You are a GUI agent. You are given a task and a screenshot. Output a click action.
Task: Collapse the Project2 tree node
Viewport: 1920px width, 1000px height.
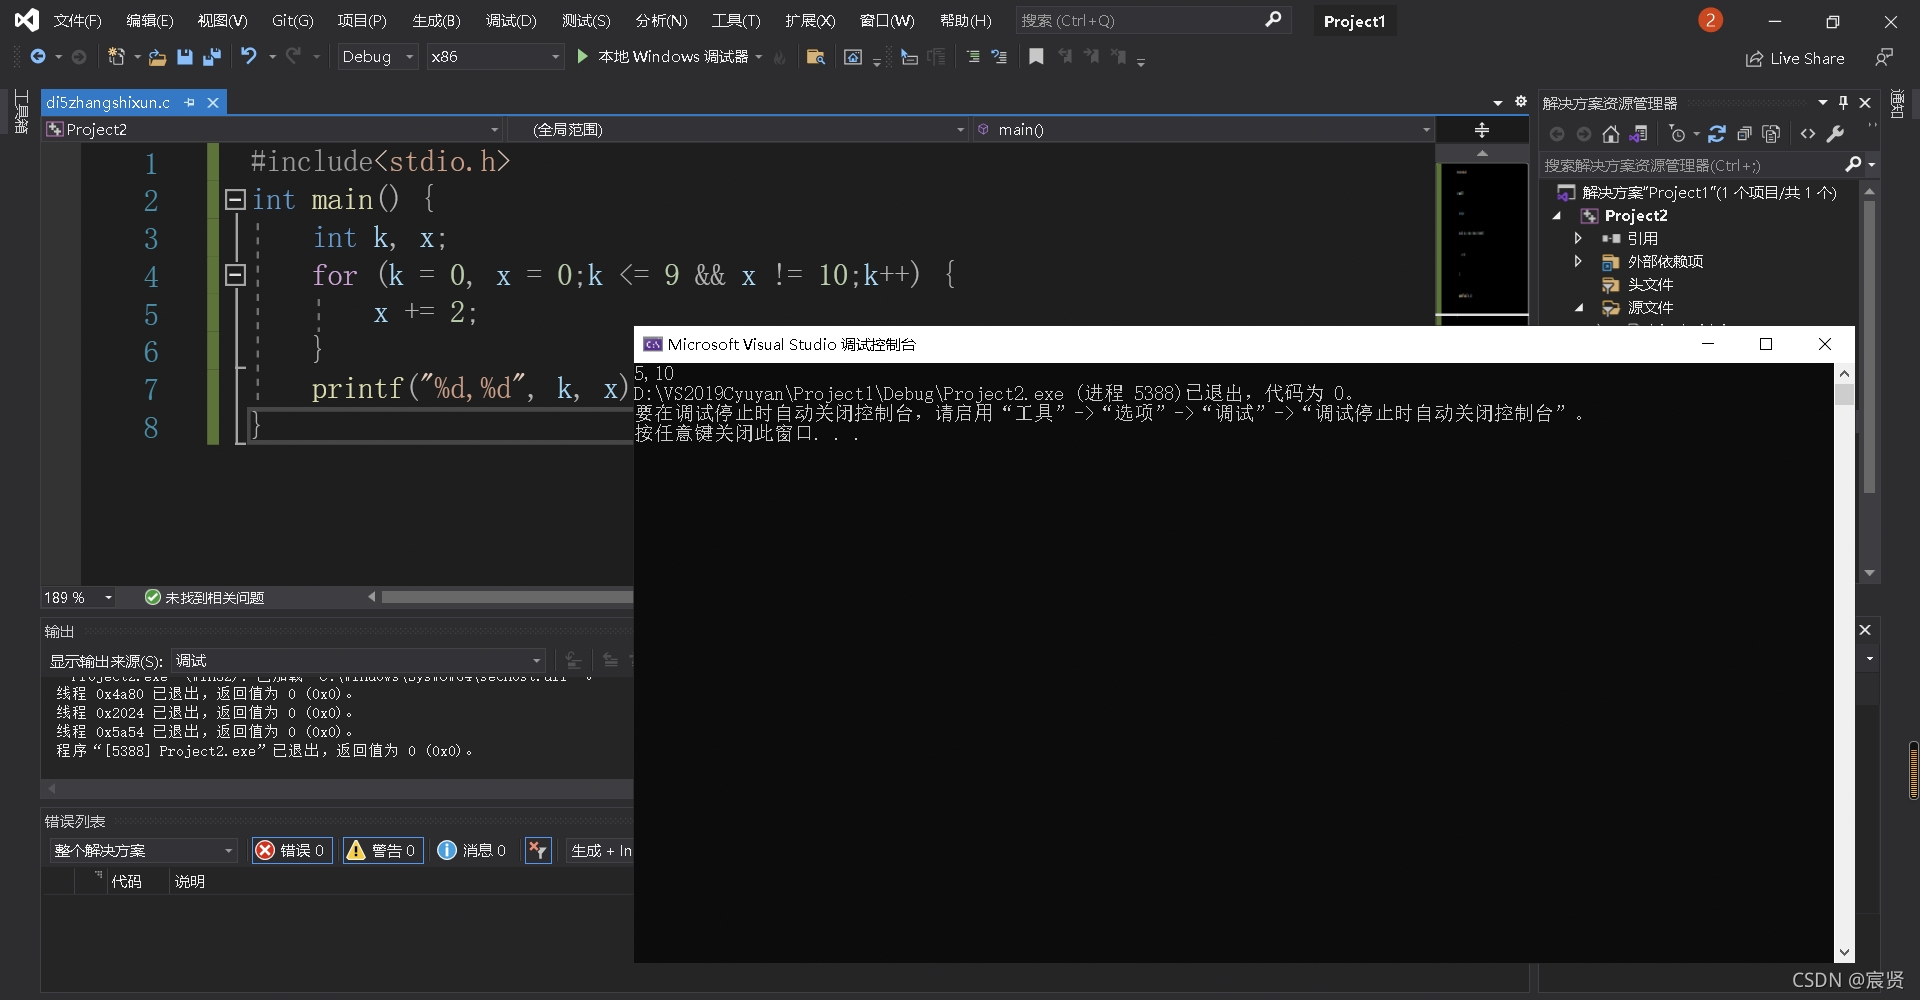point(1557,216)
